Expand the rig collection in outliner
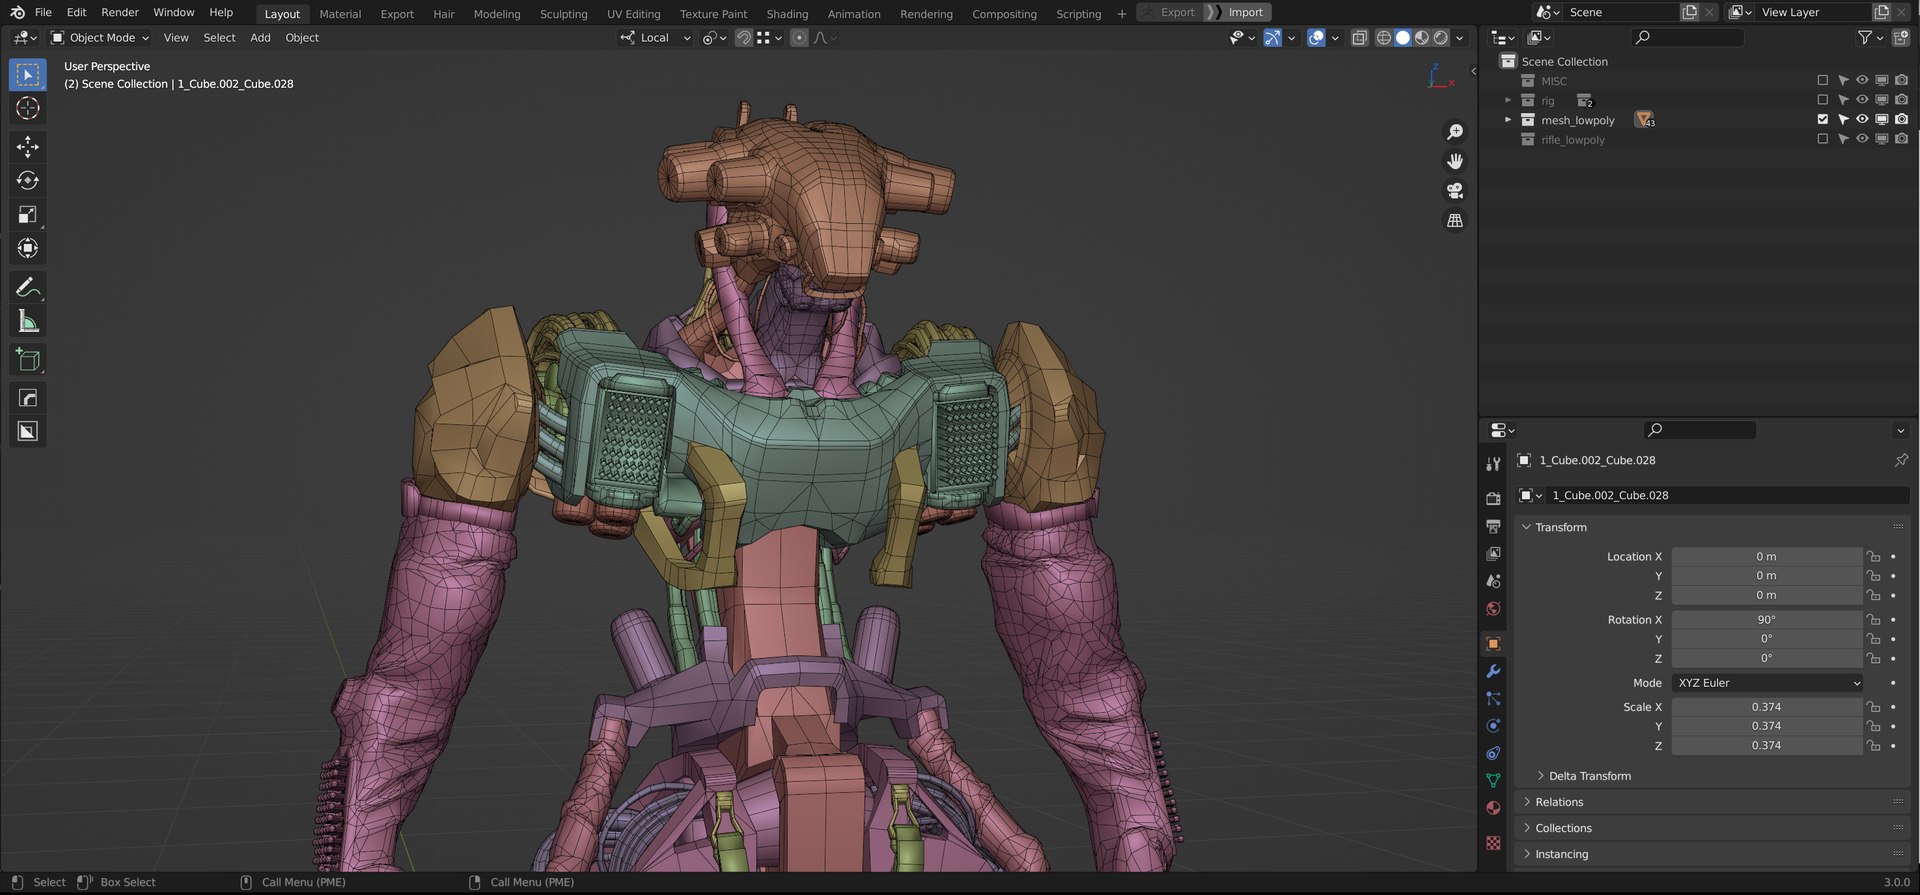The width and height of the screenshot is (1920, 895). (1508, 100)
